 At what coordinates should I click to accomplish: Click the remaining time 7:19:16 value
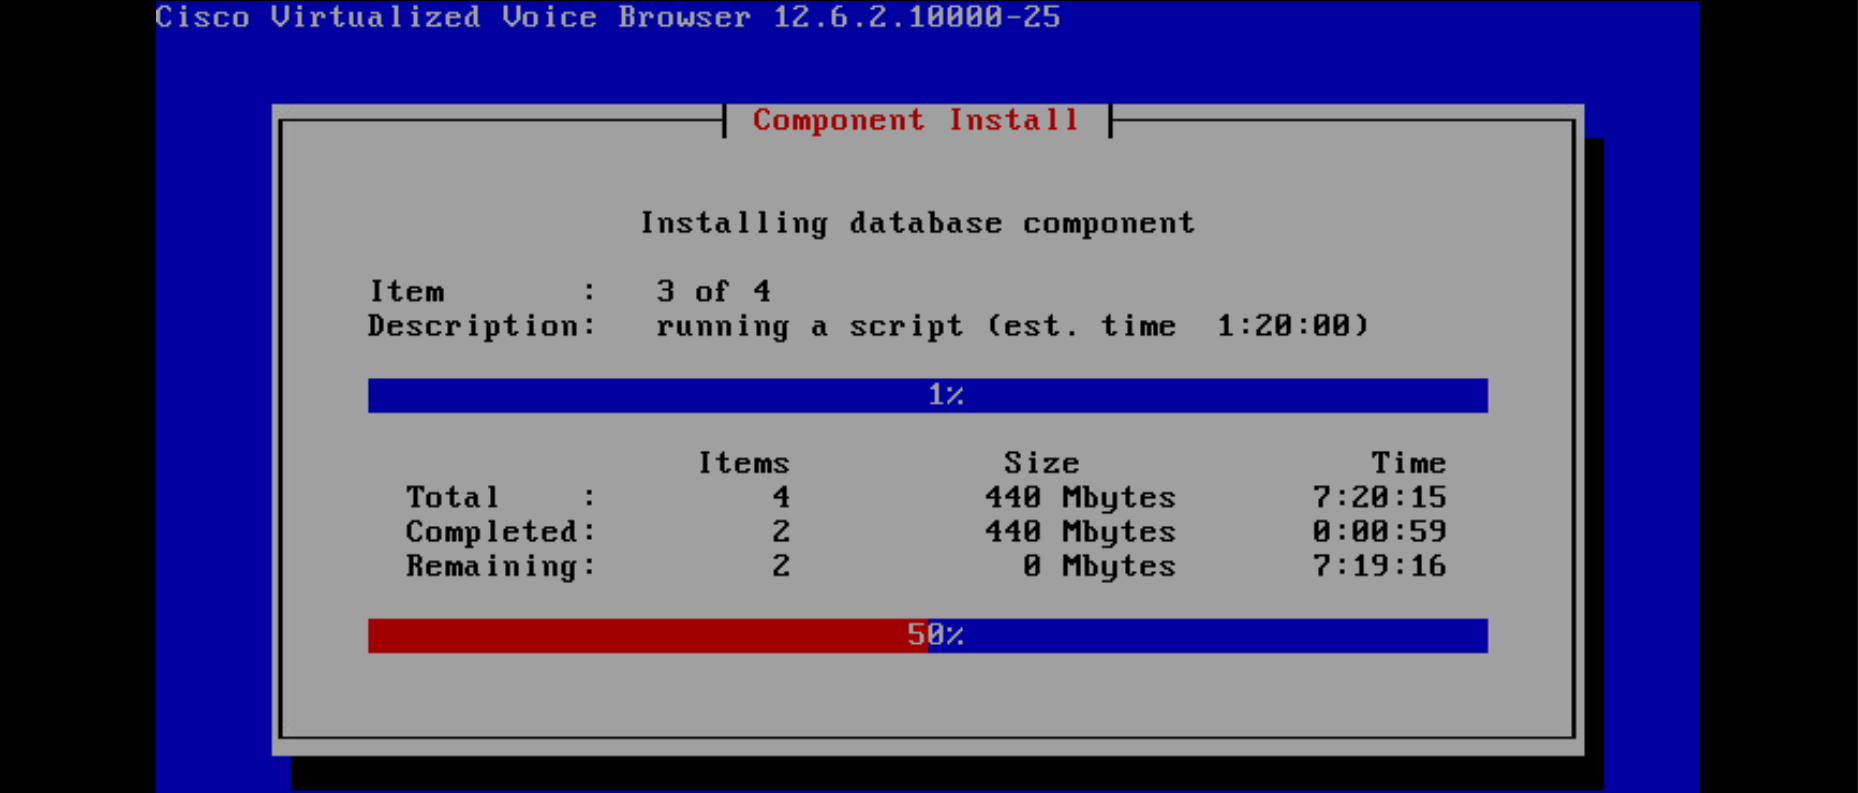(1379, 566)
